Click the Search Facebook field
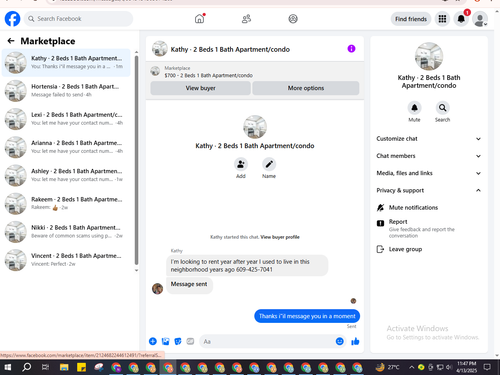The height and width of the screenshot is (375, 500). point(79,19)
